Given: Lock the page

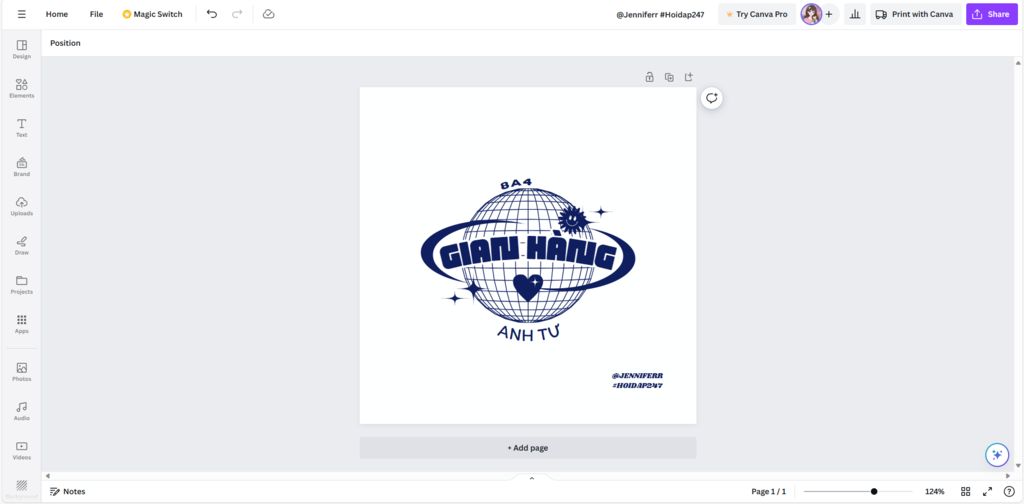Looking at the screenshot, I should pos(649,77).
